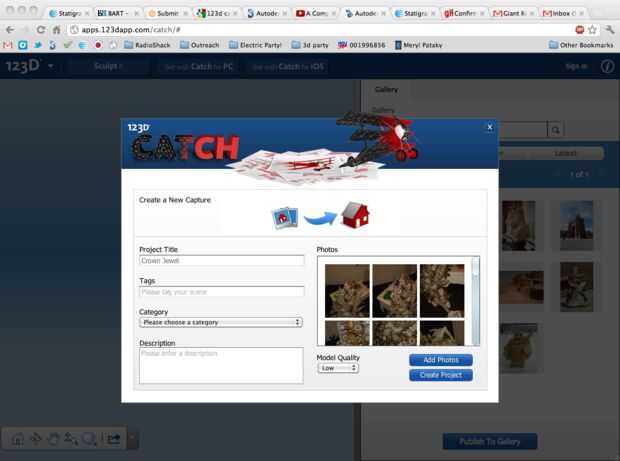Select the orbit tool in bottom toolbar
Viewport: 620px width, 461px height.
[x=36, y=438]
